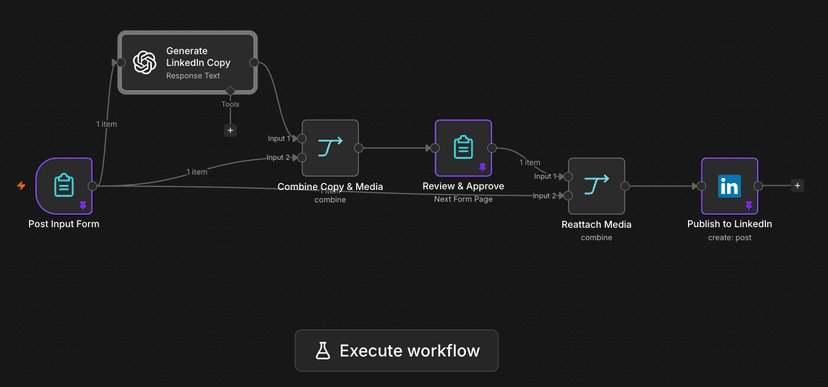Click input connector of Generate LinkedIn Copy node
This screenshot has height=387, width=828.
click(121, 63)
